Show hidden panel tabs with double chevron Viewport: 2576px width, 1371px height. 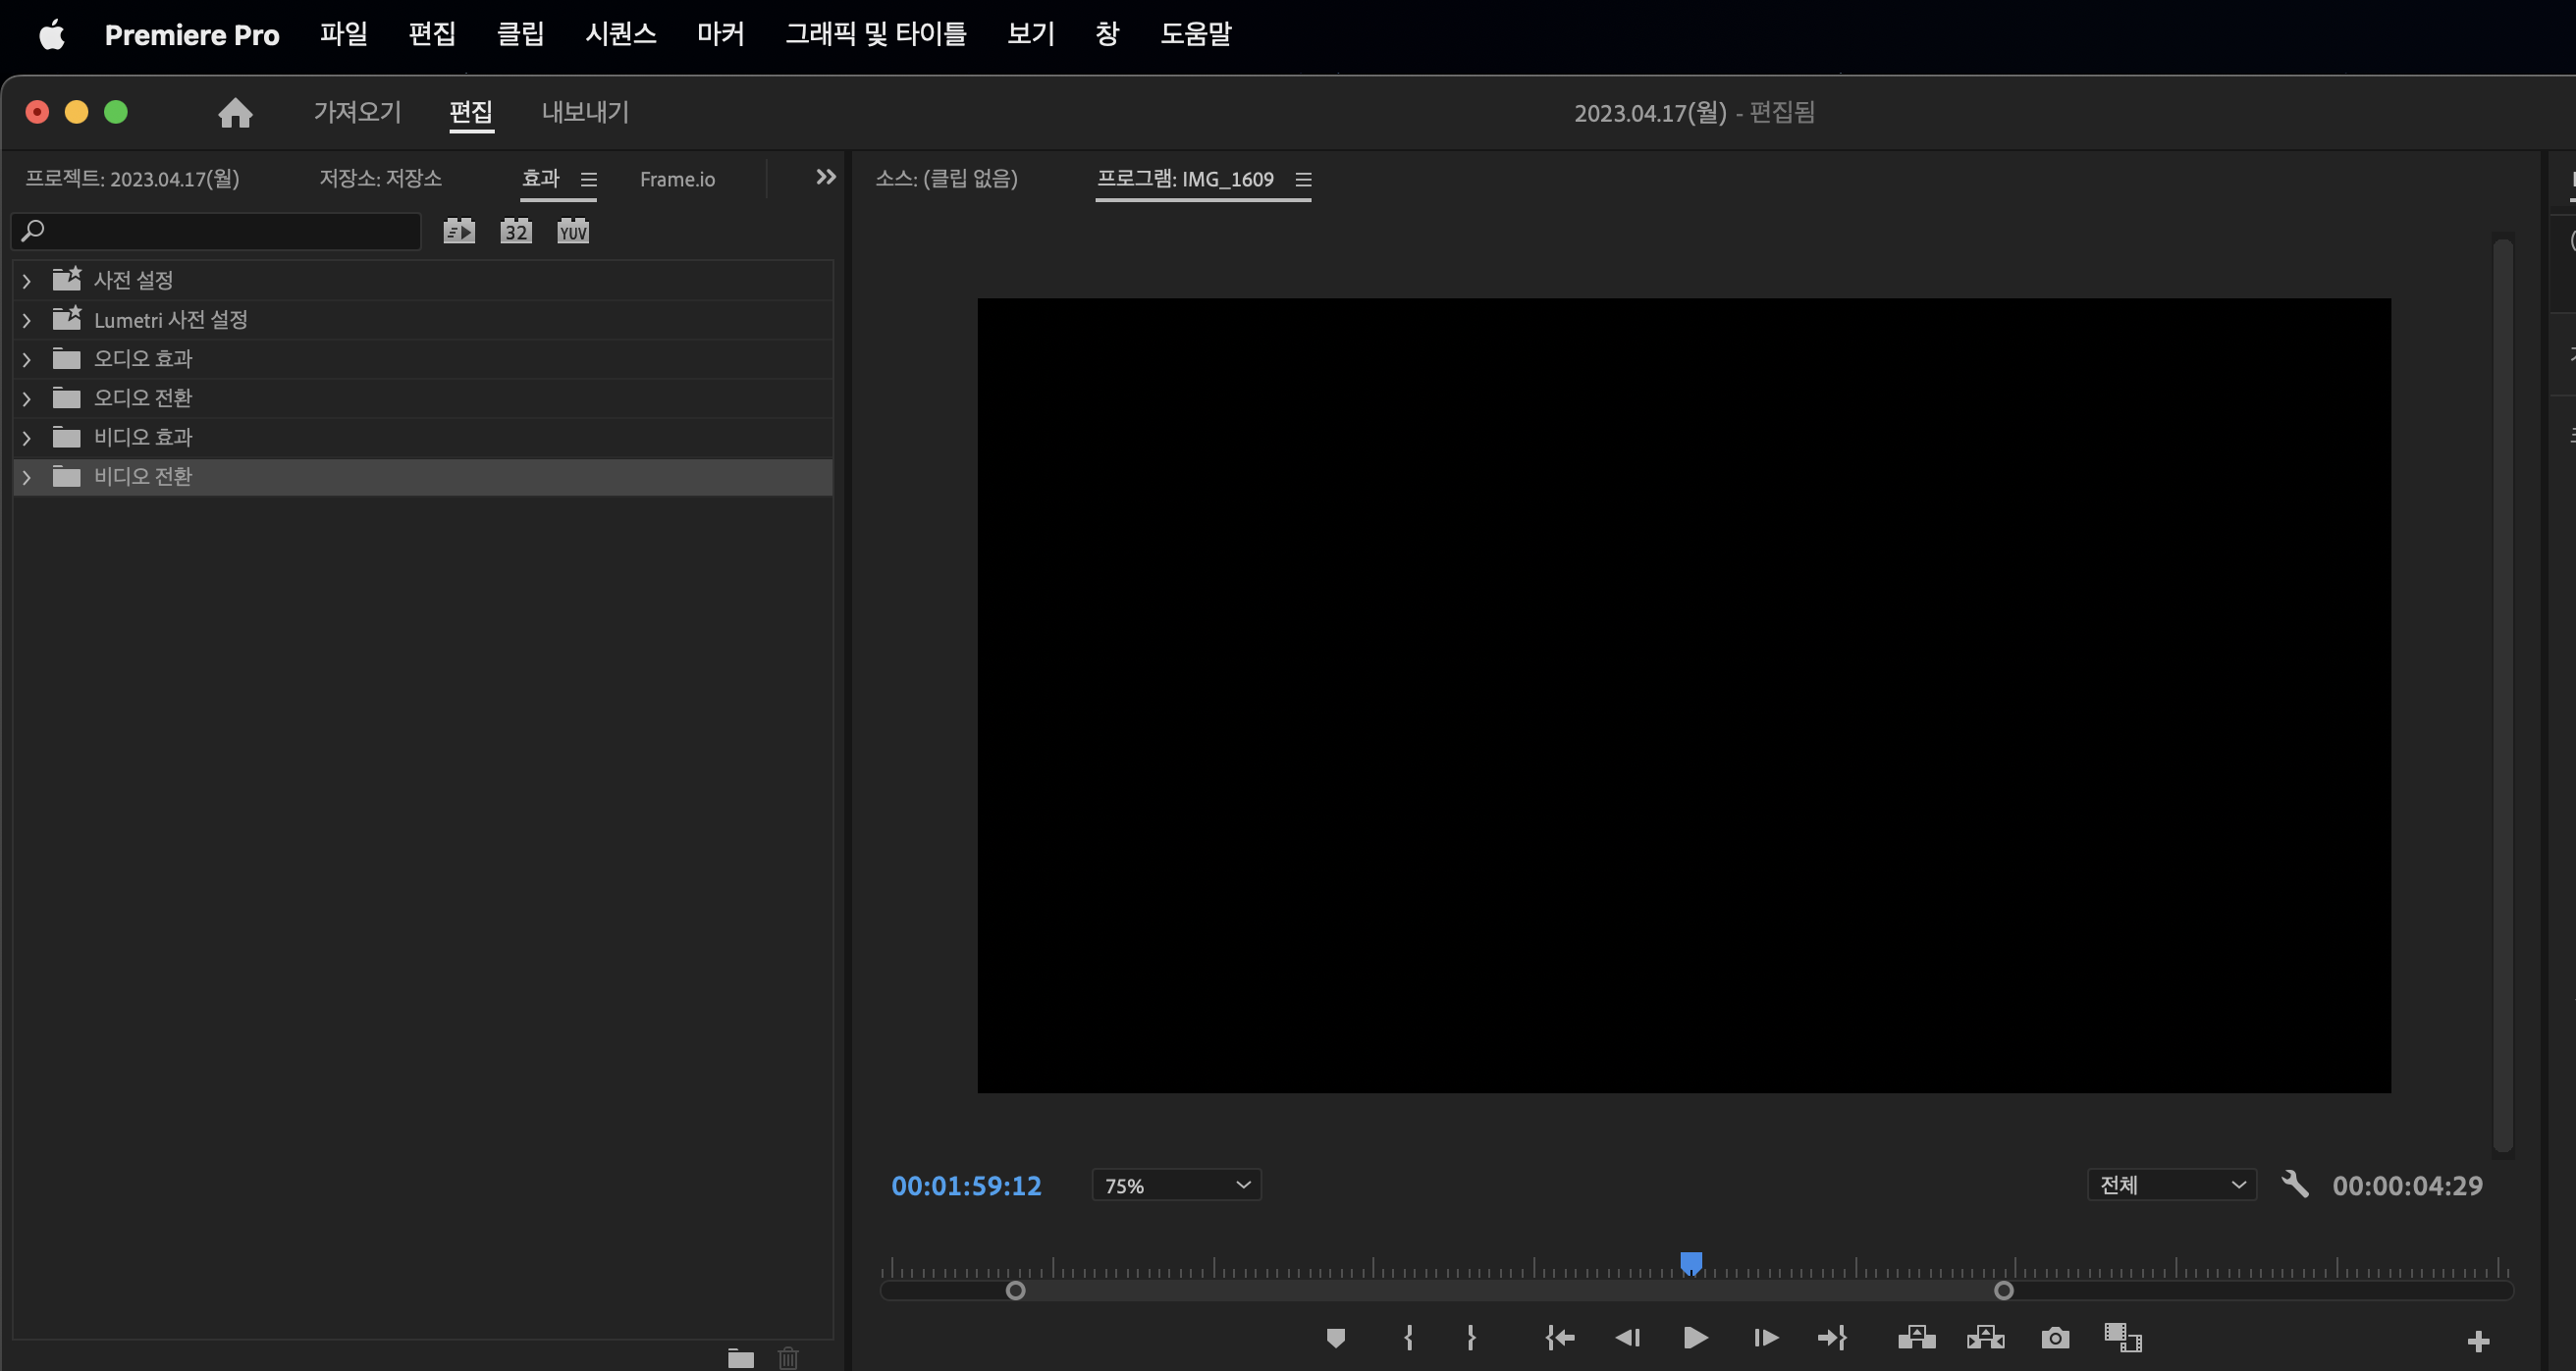click(x=826, y=177)
